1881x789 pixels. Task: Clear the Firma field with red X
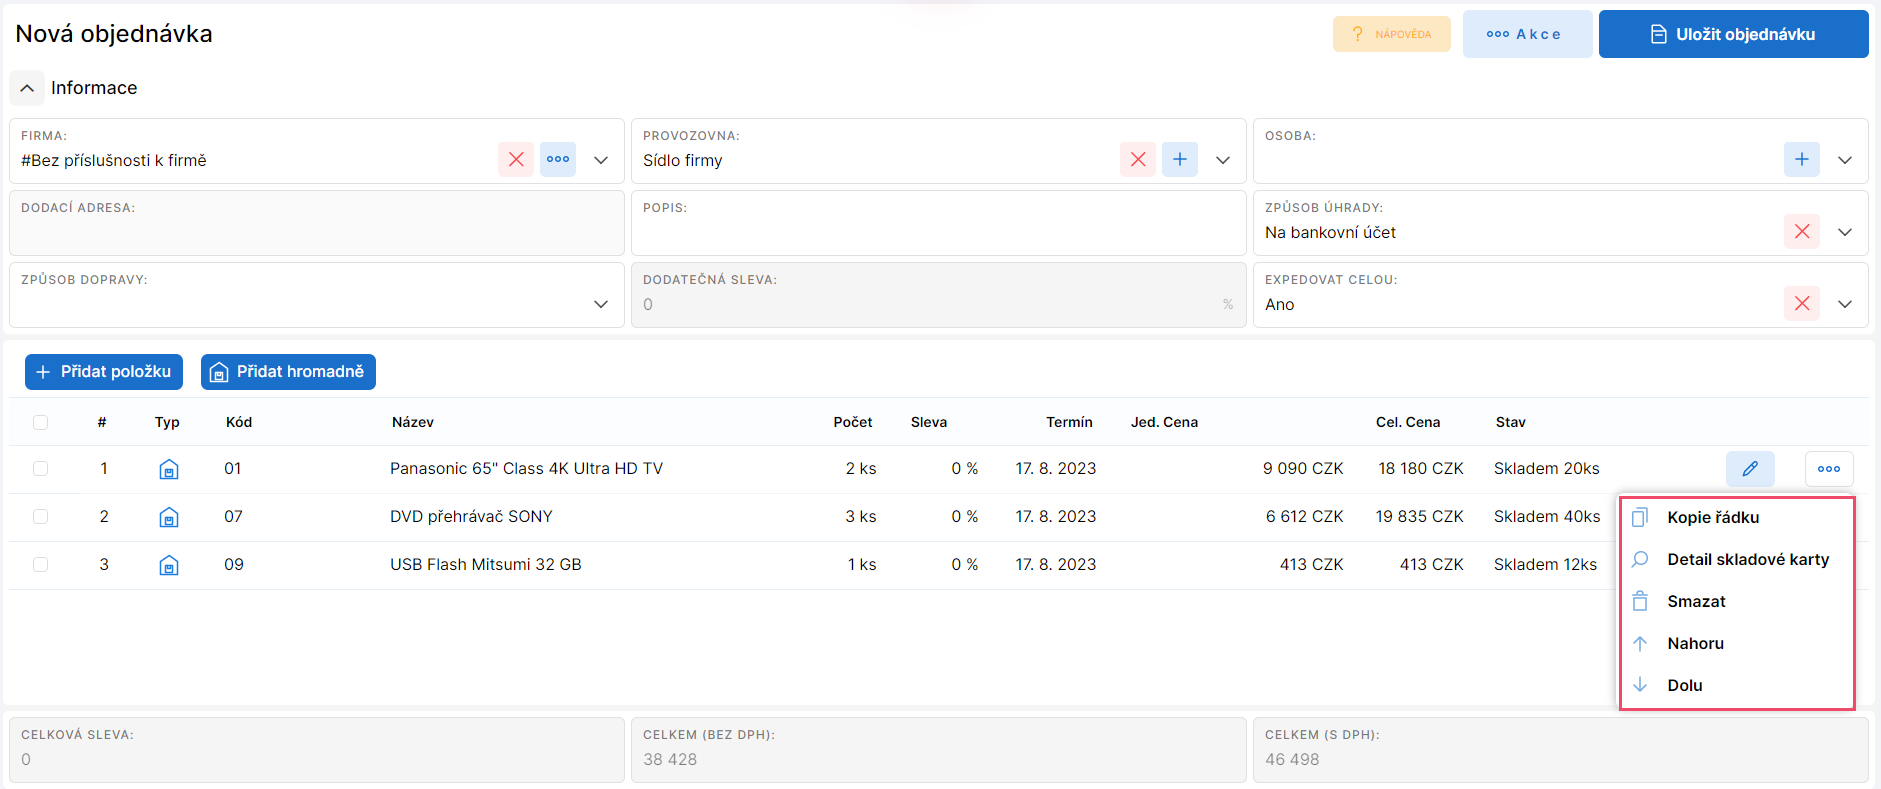tap(516, 159)
